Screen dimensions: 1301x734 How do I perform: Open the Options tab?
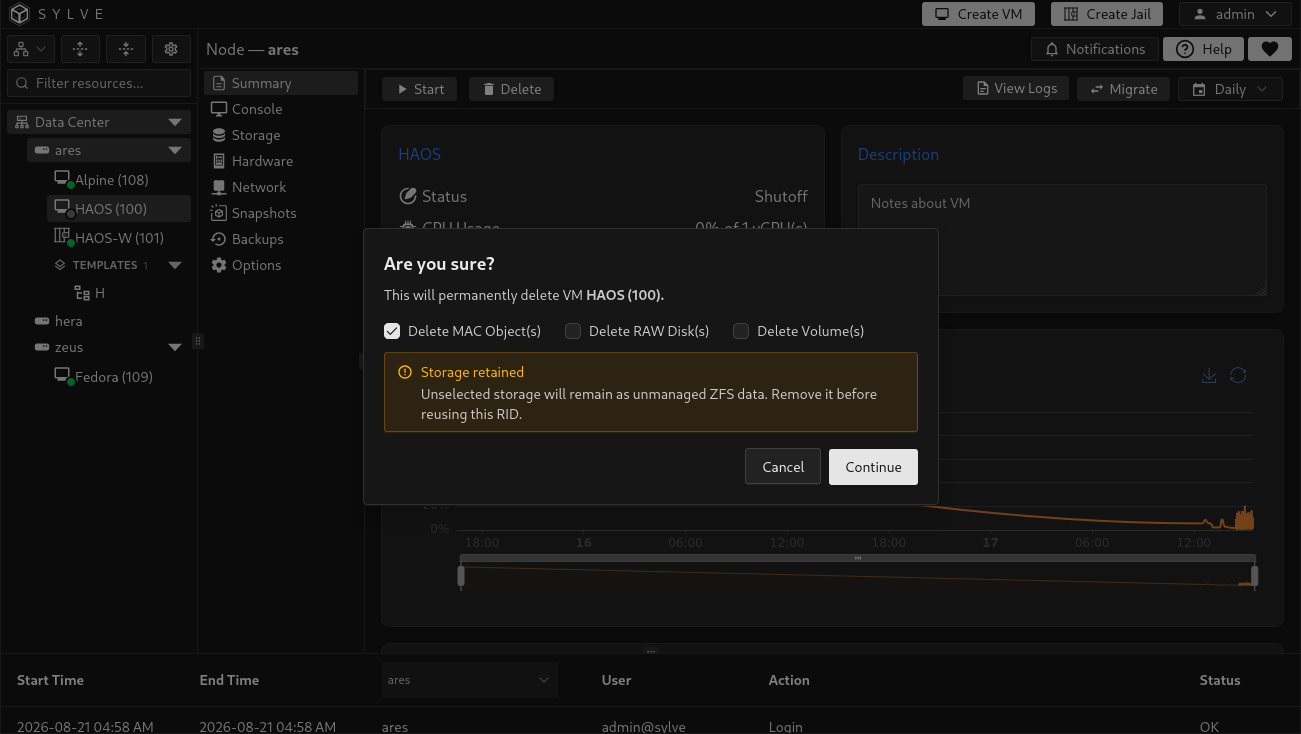[281, 265]
